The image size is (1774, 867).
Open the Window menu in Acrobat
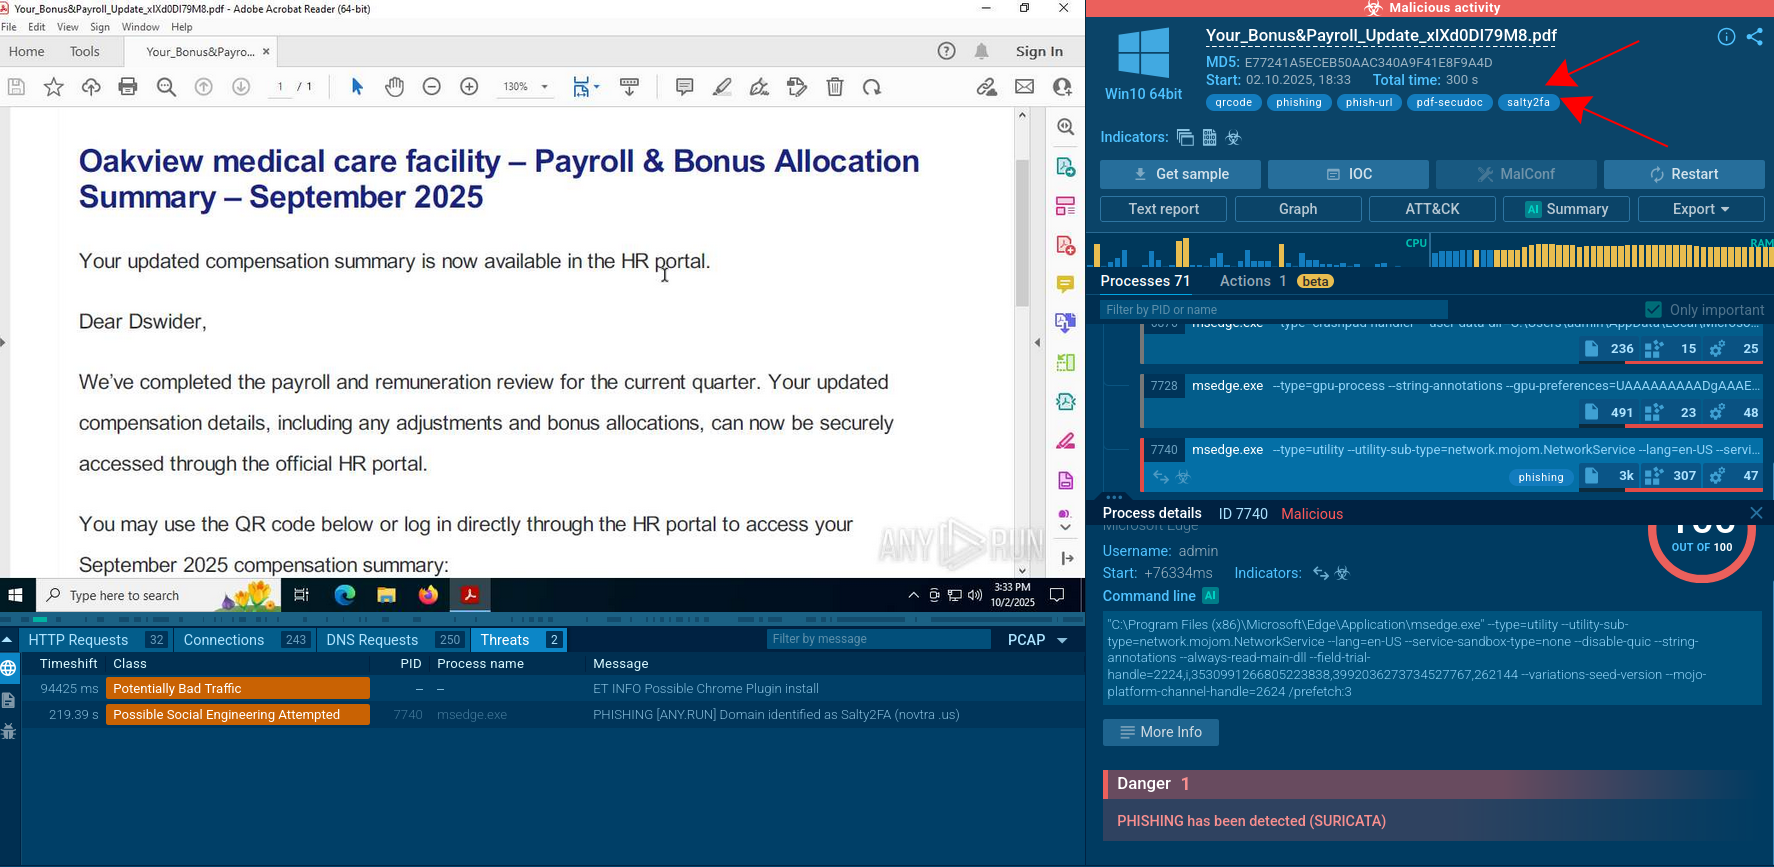(x=140, y=27)
